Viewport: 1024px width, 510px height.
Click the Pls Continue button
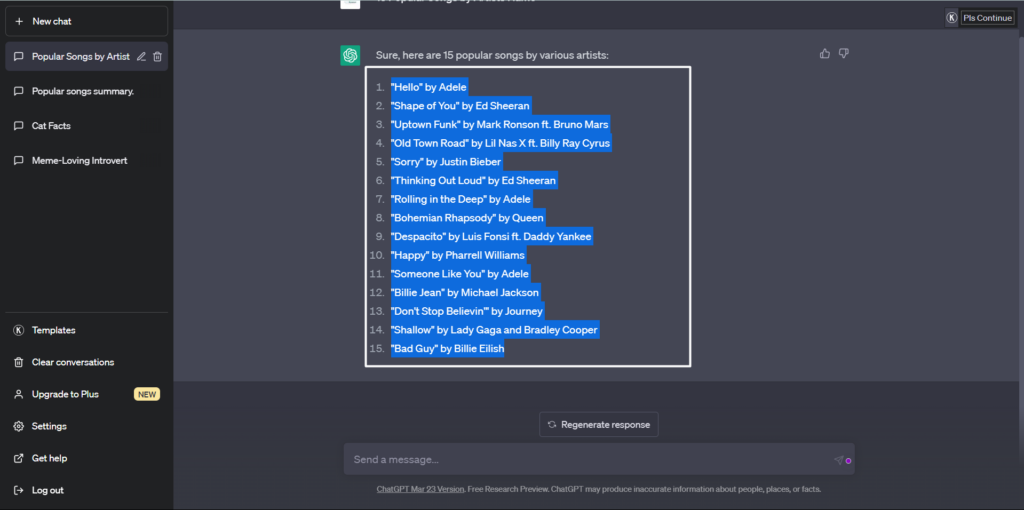click(987, 18)
